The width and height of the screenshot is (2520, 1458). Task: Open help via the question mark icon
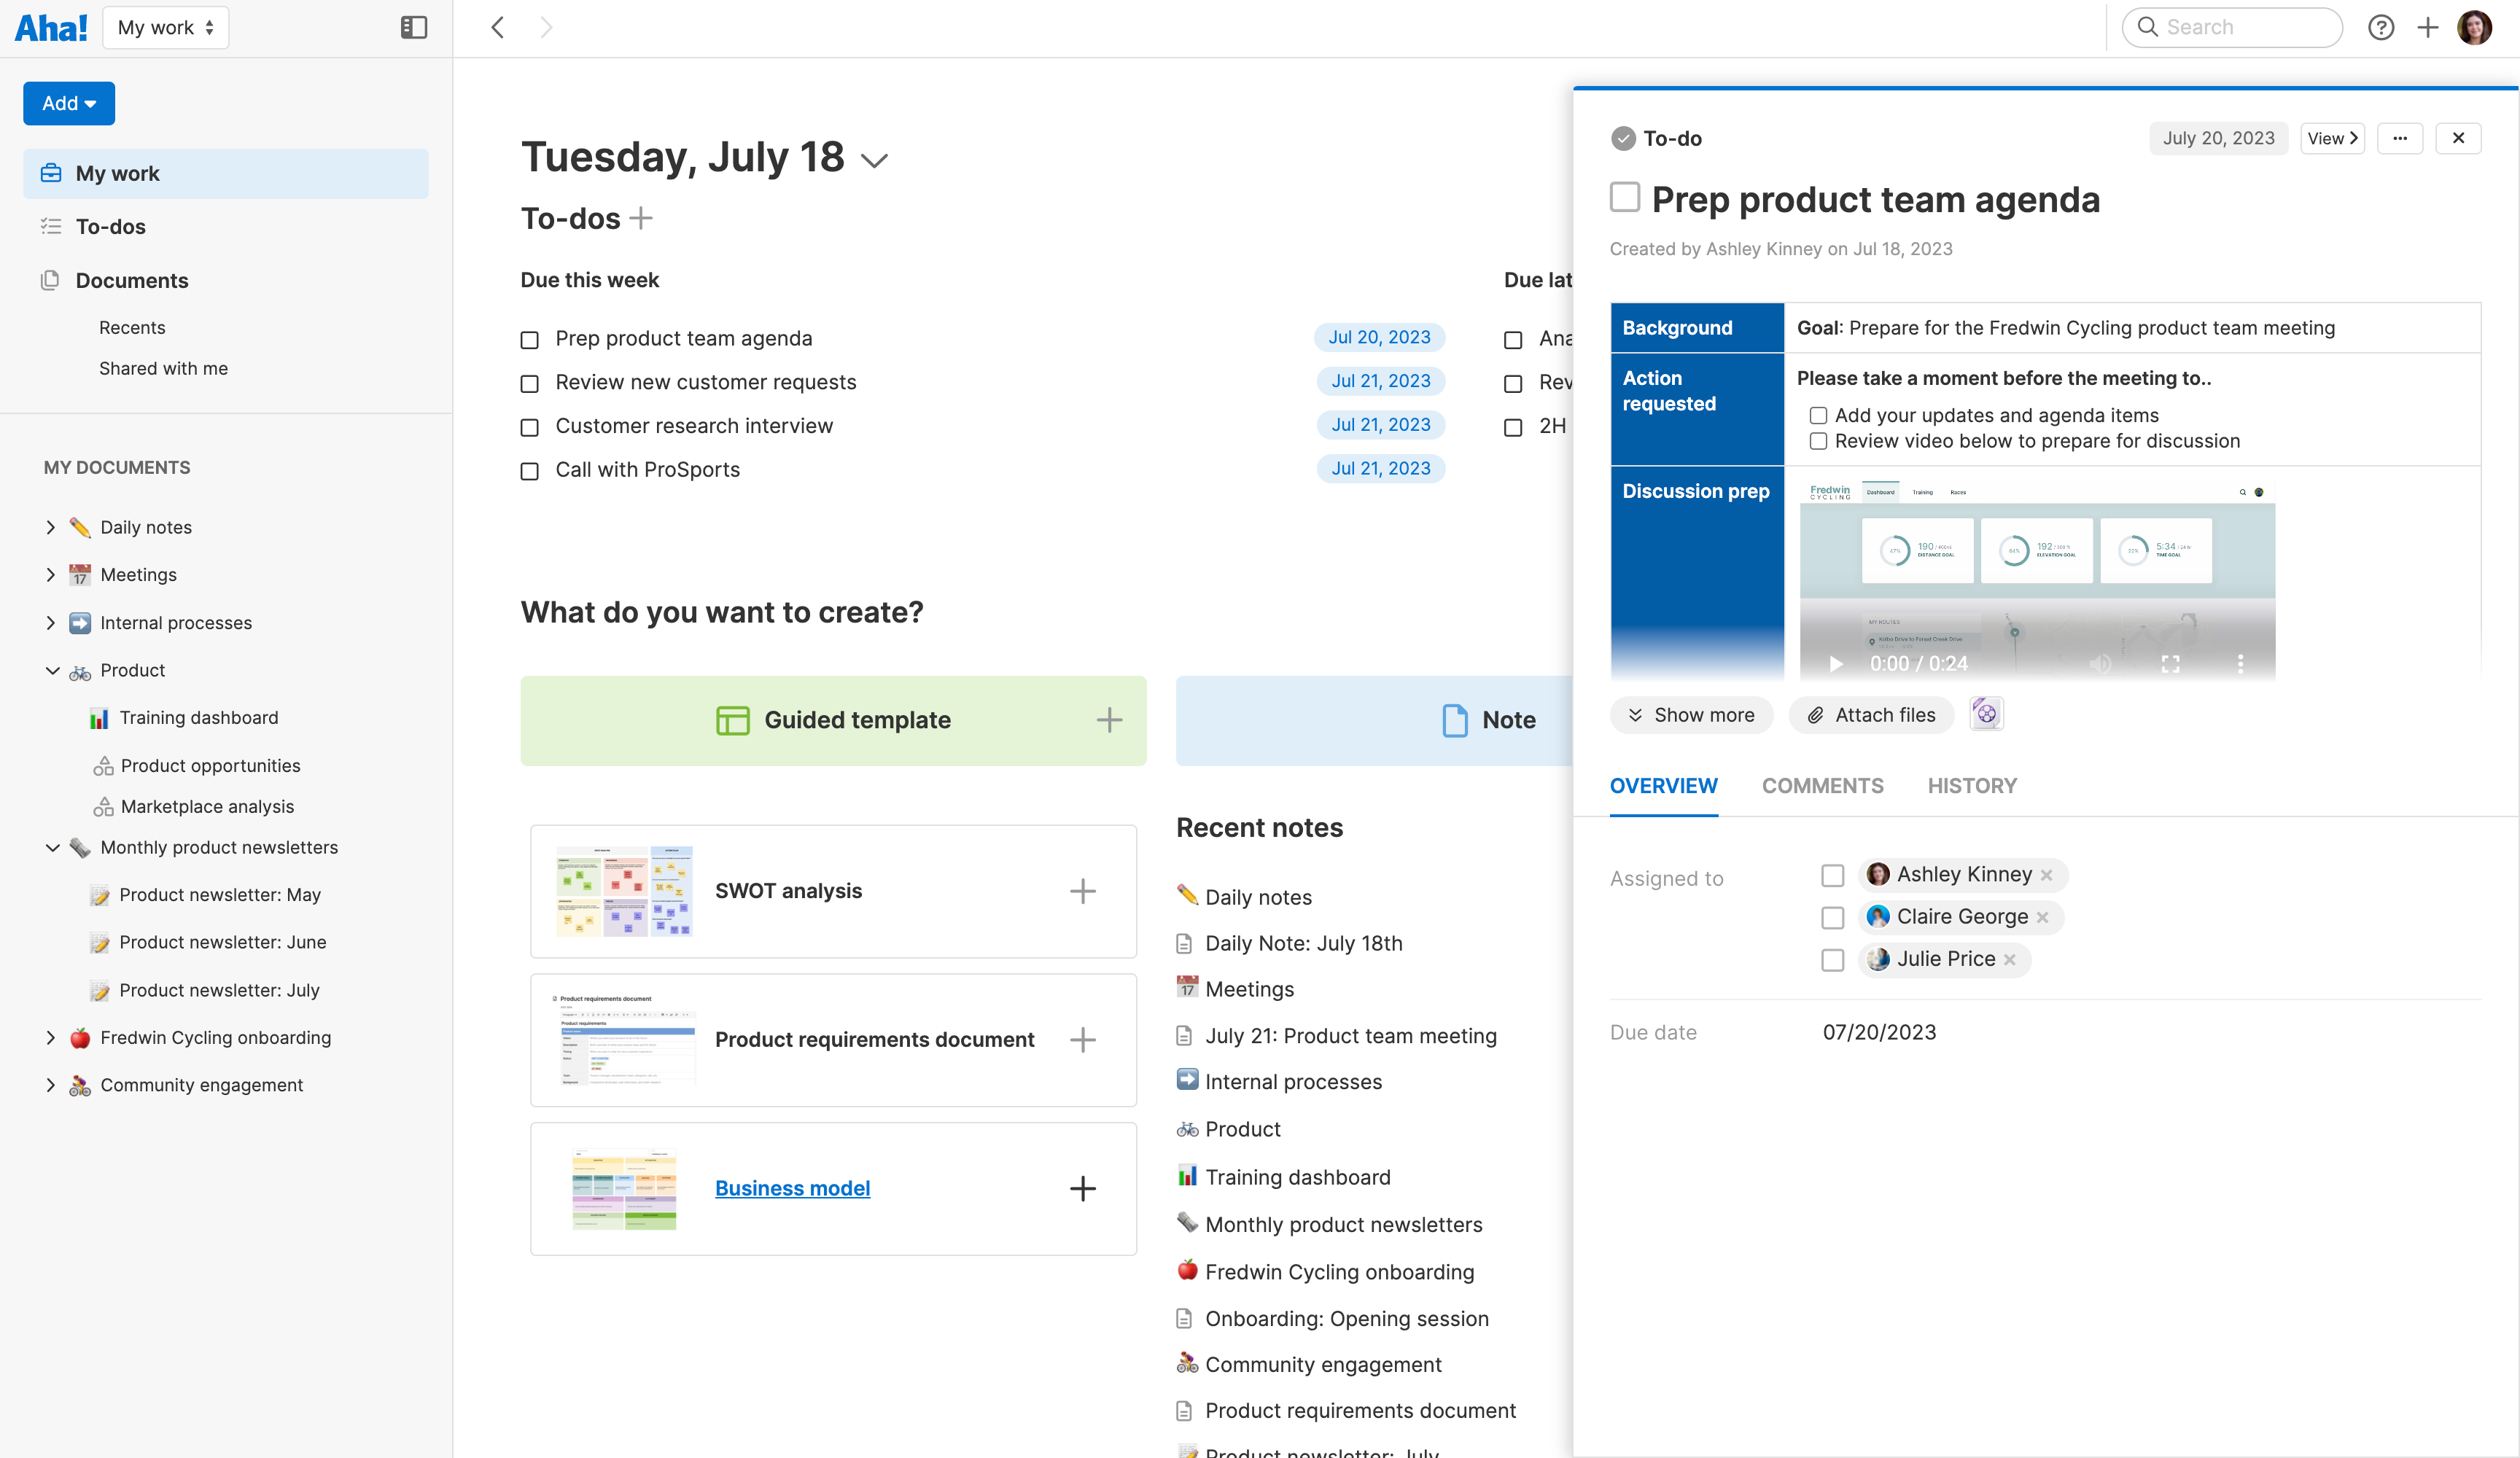coord(2382,27)
